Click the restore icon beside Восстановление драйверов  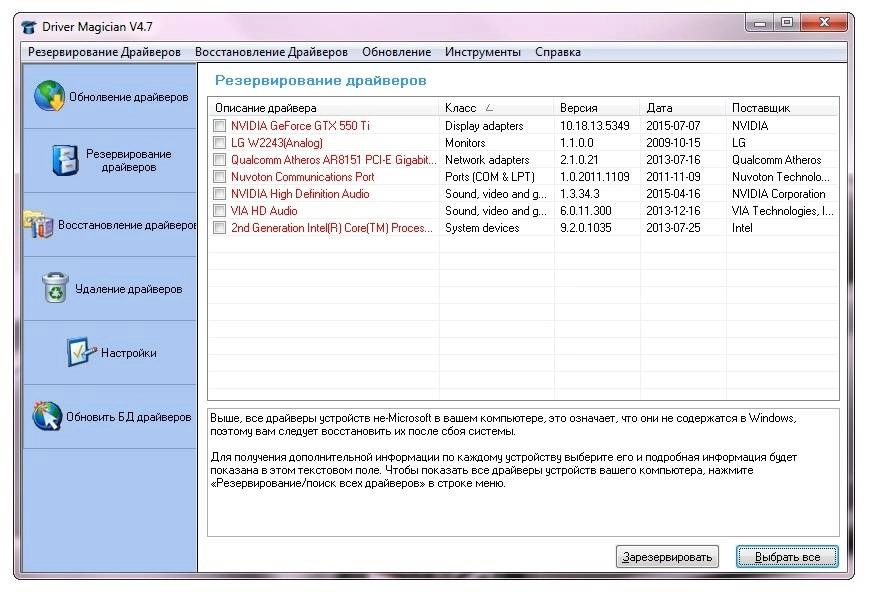click(39, 224)
